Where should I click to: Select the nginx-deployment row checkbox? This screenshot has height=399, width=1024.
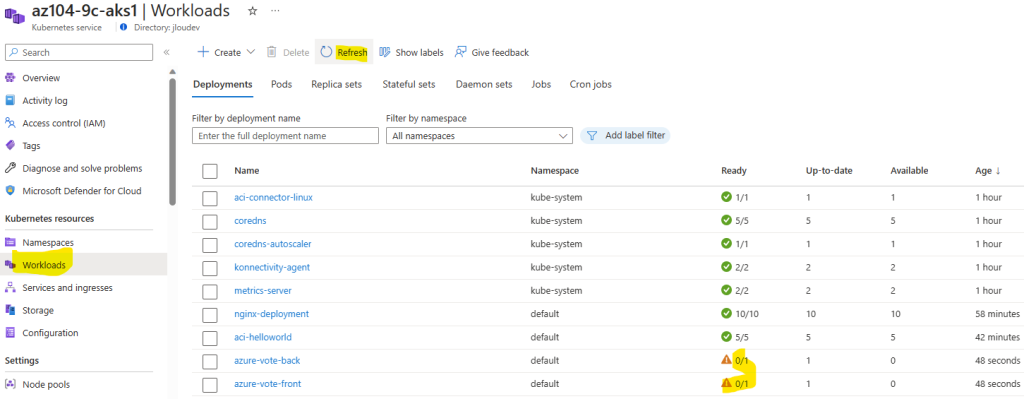(x=210, y=314)
